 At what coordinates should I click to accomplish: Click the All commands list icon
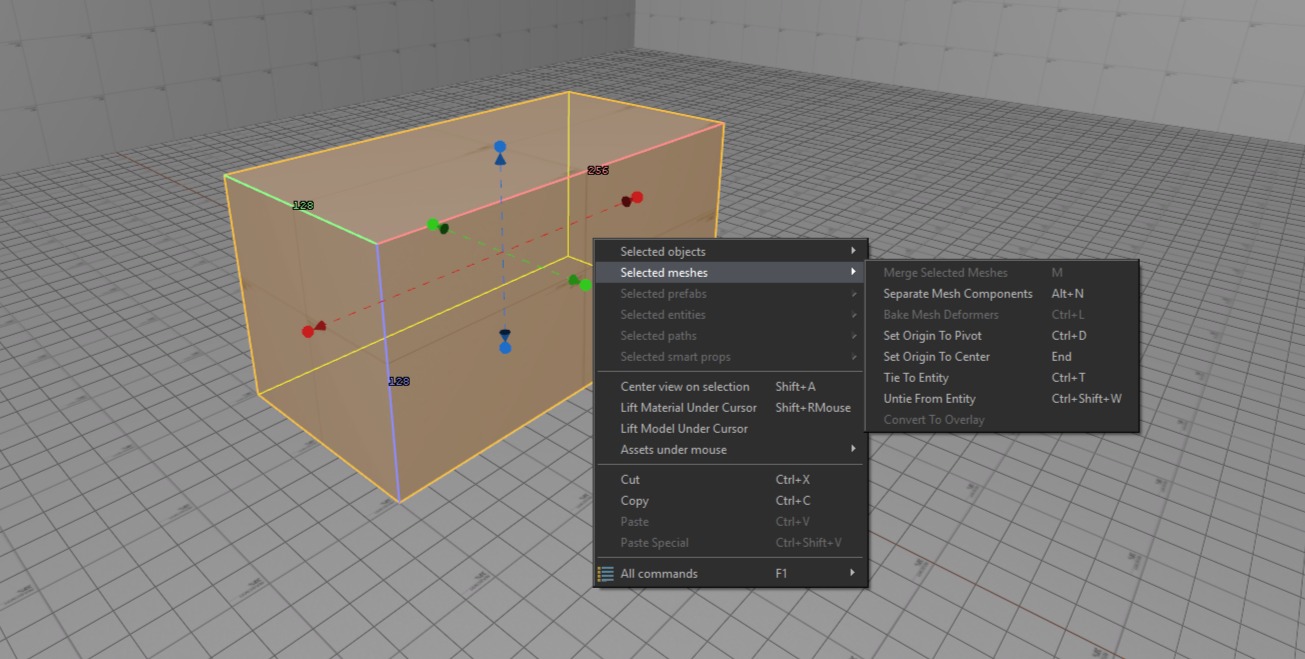point(604,573)
